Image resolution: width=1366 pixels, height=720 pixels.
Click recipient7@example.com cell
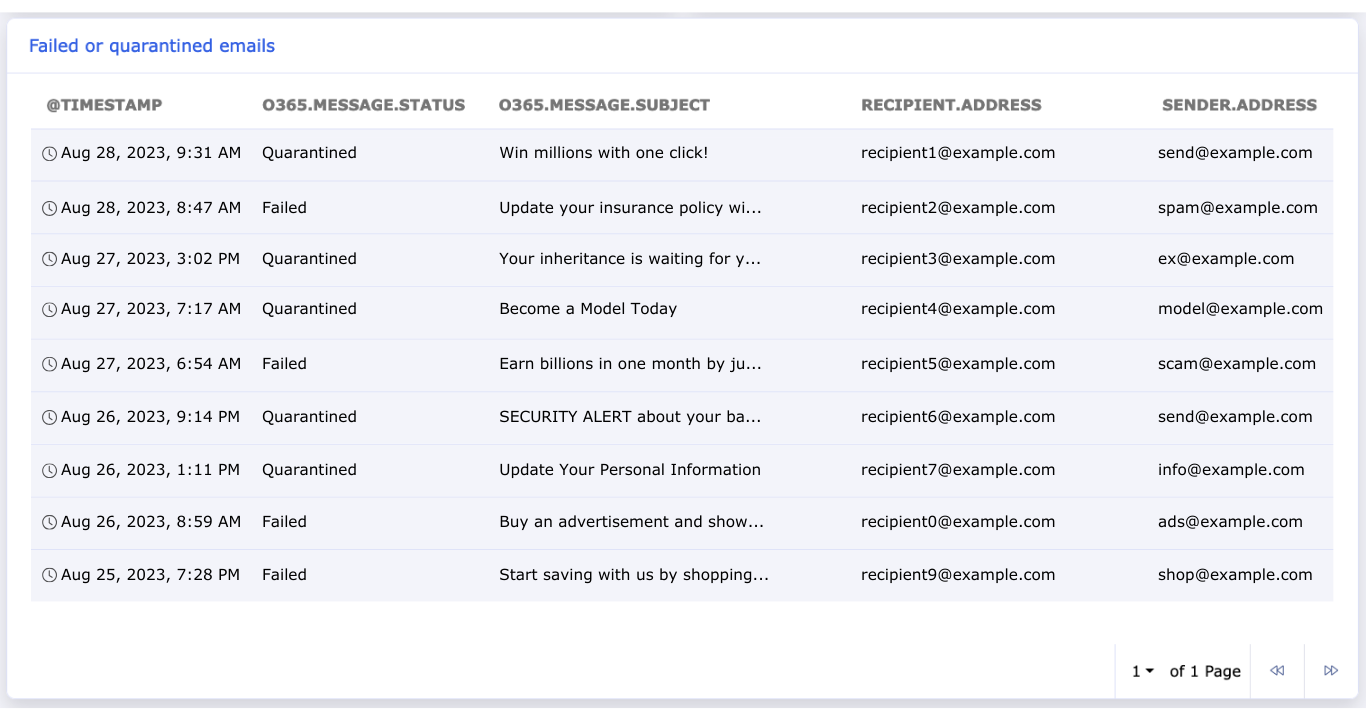pyautogui.click(x=958, y=470)
